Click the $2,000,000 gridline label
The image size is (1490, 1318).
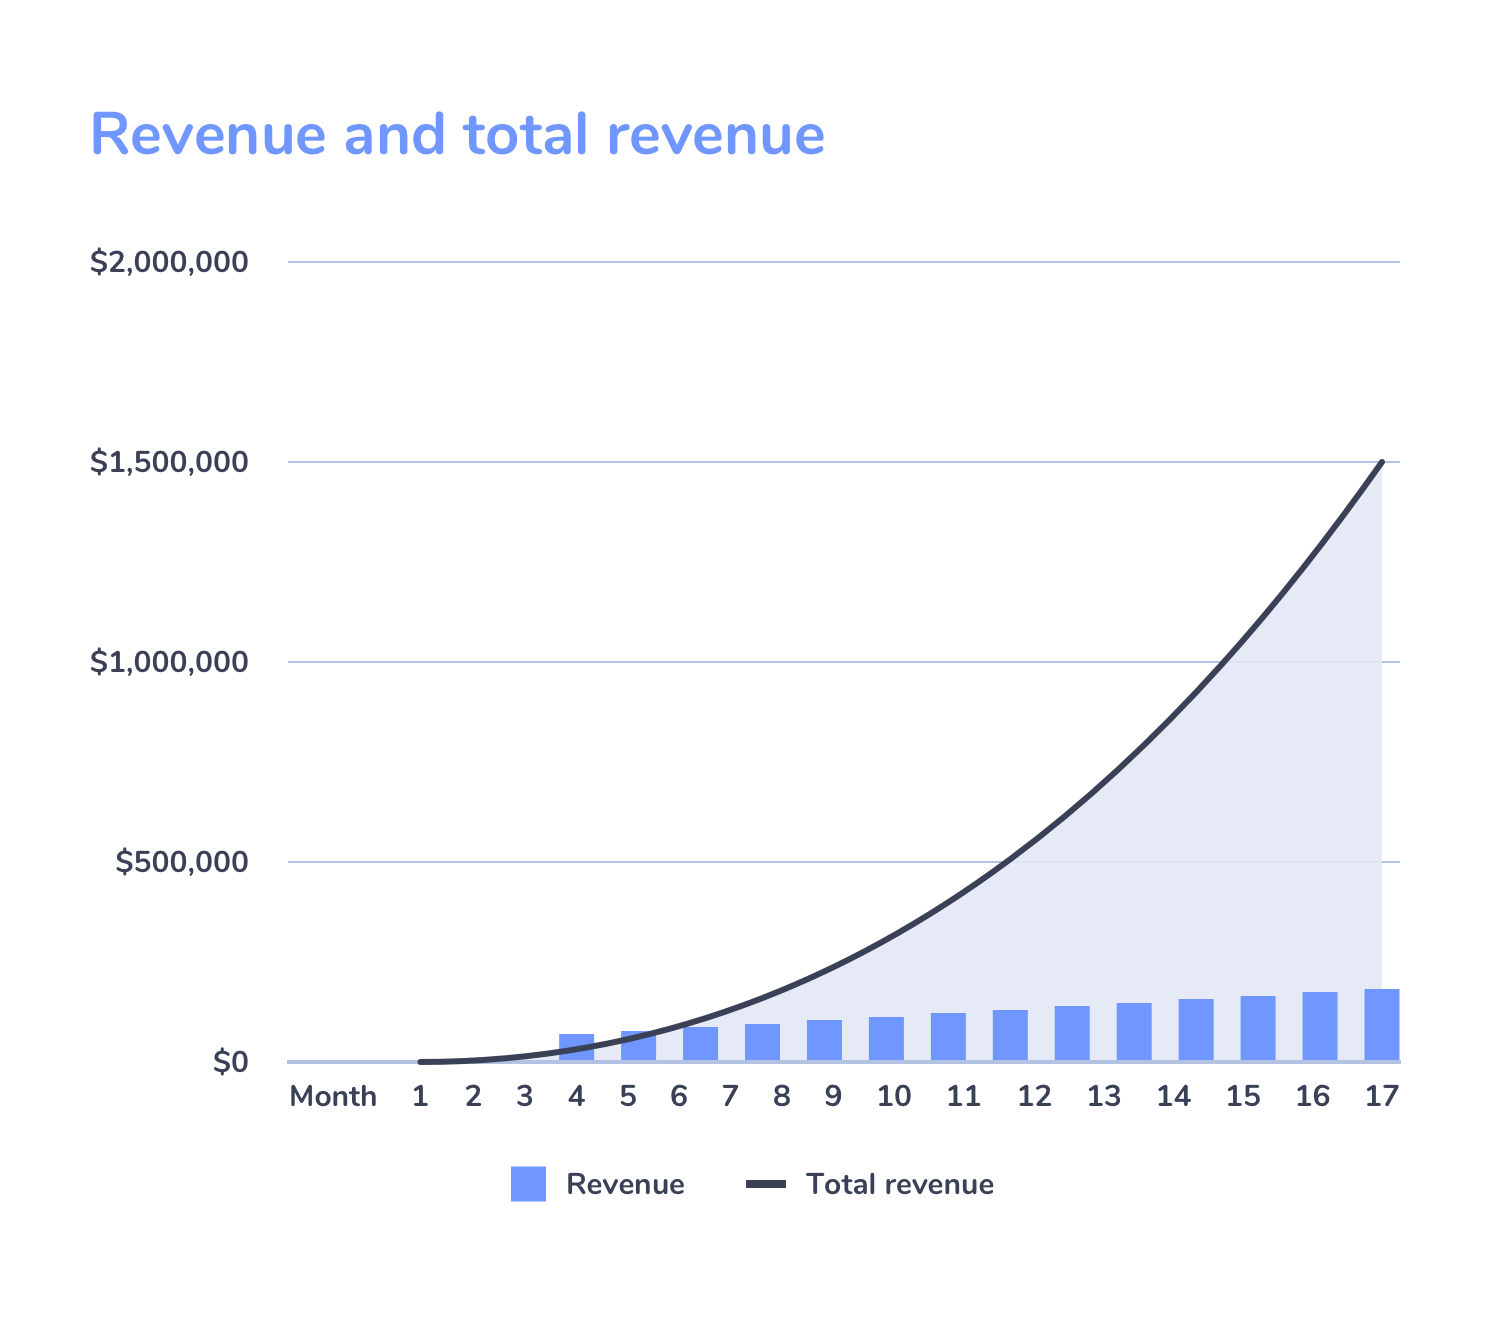pos(170,260)
